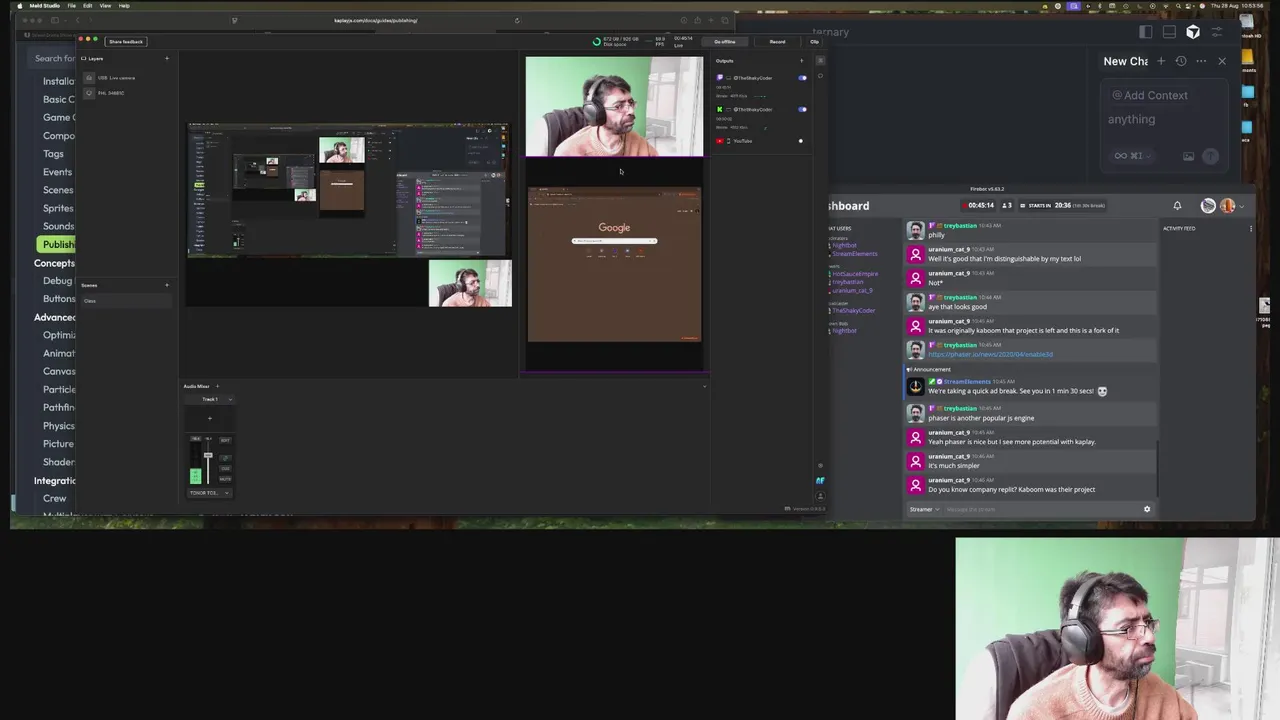Open phaser.io link in Firebot chat
Screen dimensions: 1280x720
990,354
